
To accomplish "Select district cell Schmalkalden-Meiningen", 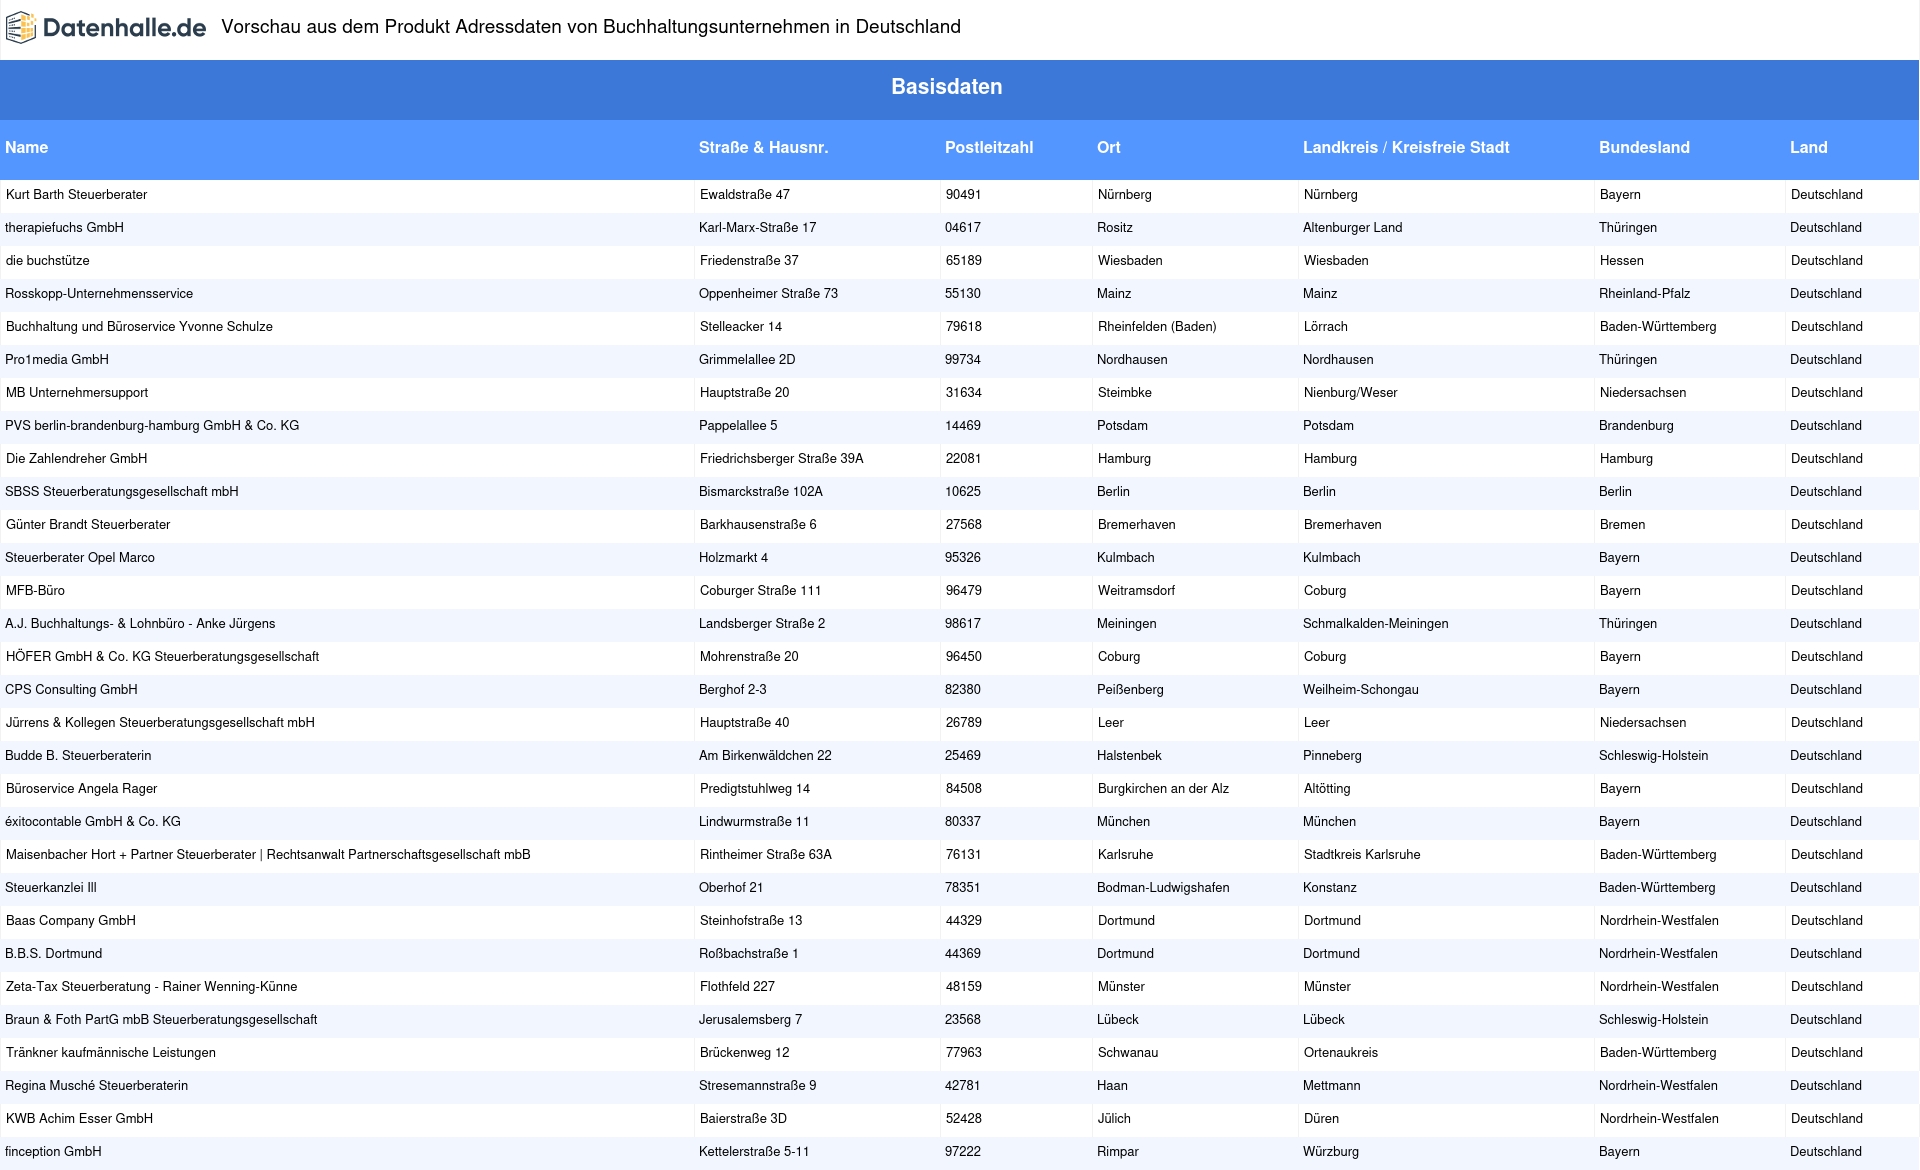I will [1375, 623].
